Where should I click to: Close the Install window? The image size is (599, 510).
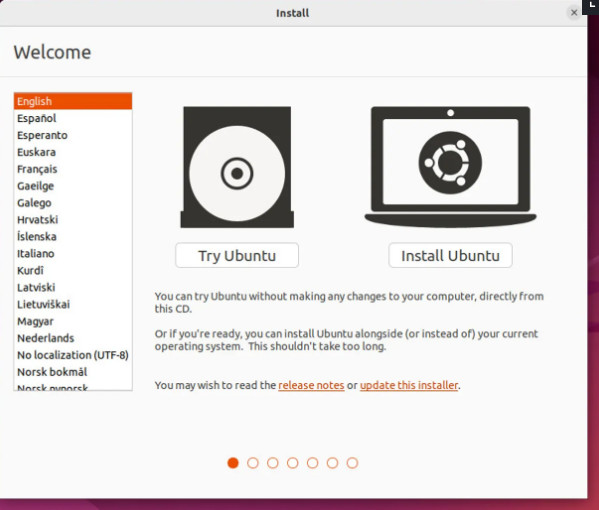[x=573, y=13]
